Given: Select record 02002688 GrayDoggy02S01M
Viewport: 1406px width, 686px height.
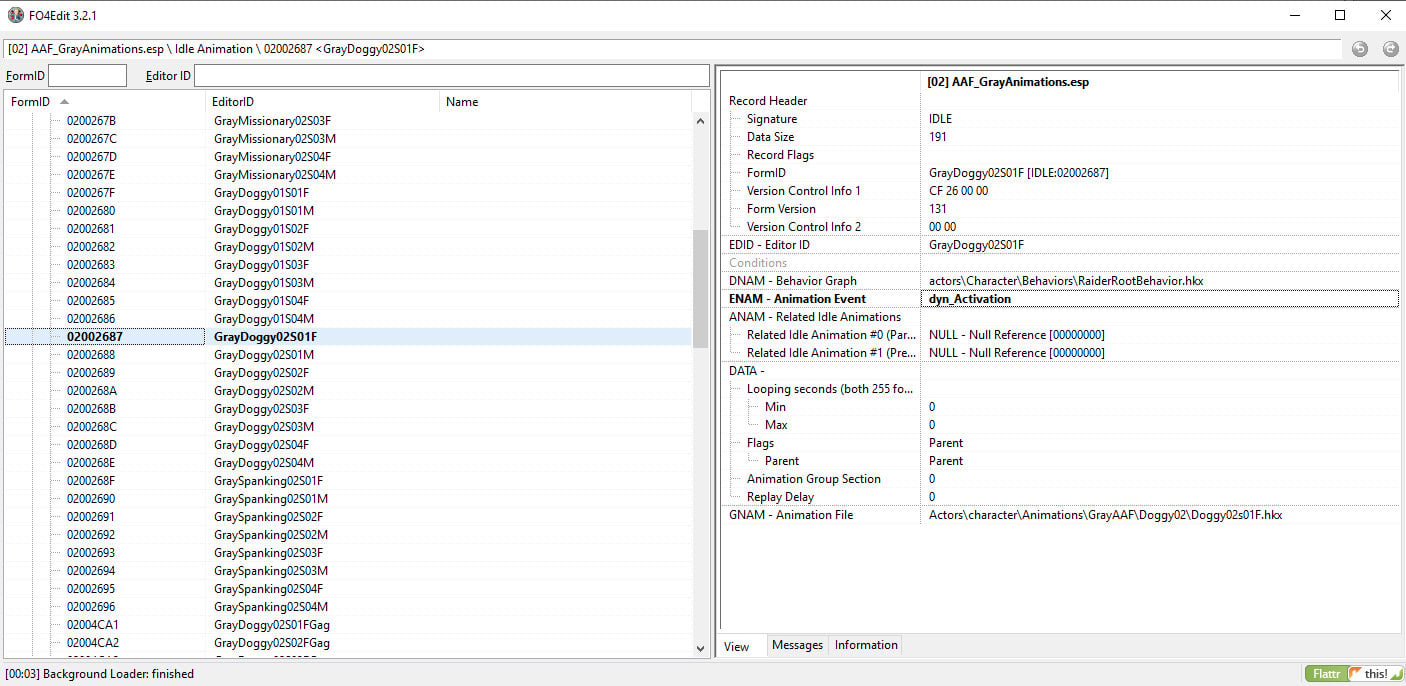Looking at the screenshot, I should point(348,355).
